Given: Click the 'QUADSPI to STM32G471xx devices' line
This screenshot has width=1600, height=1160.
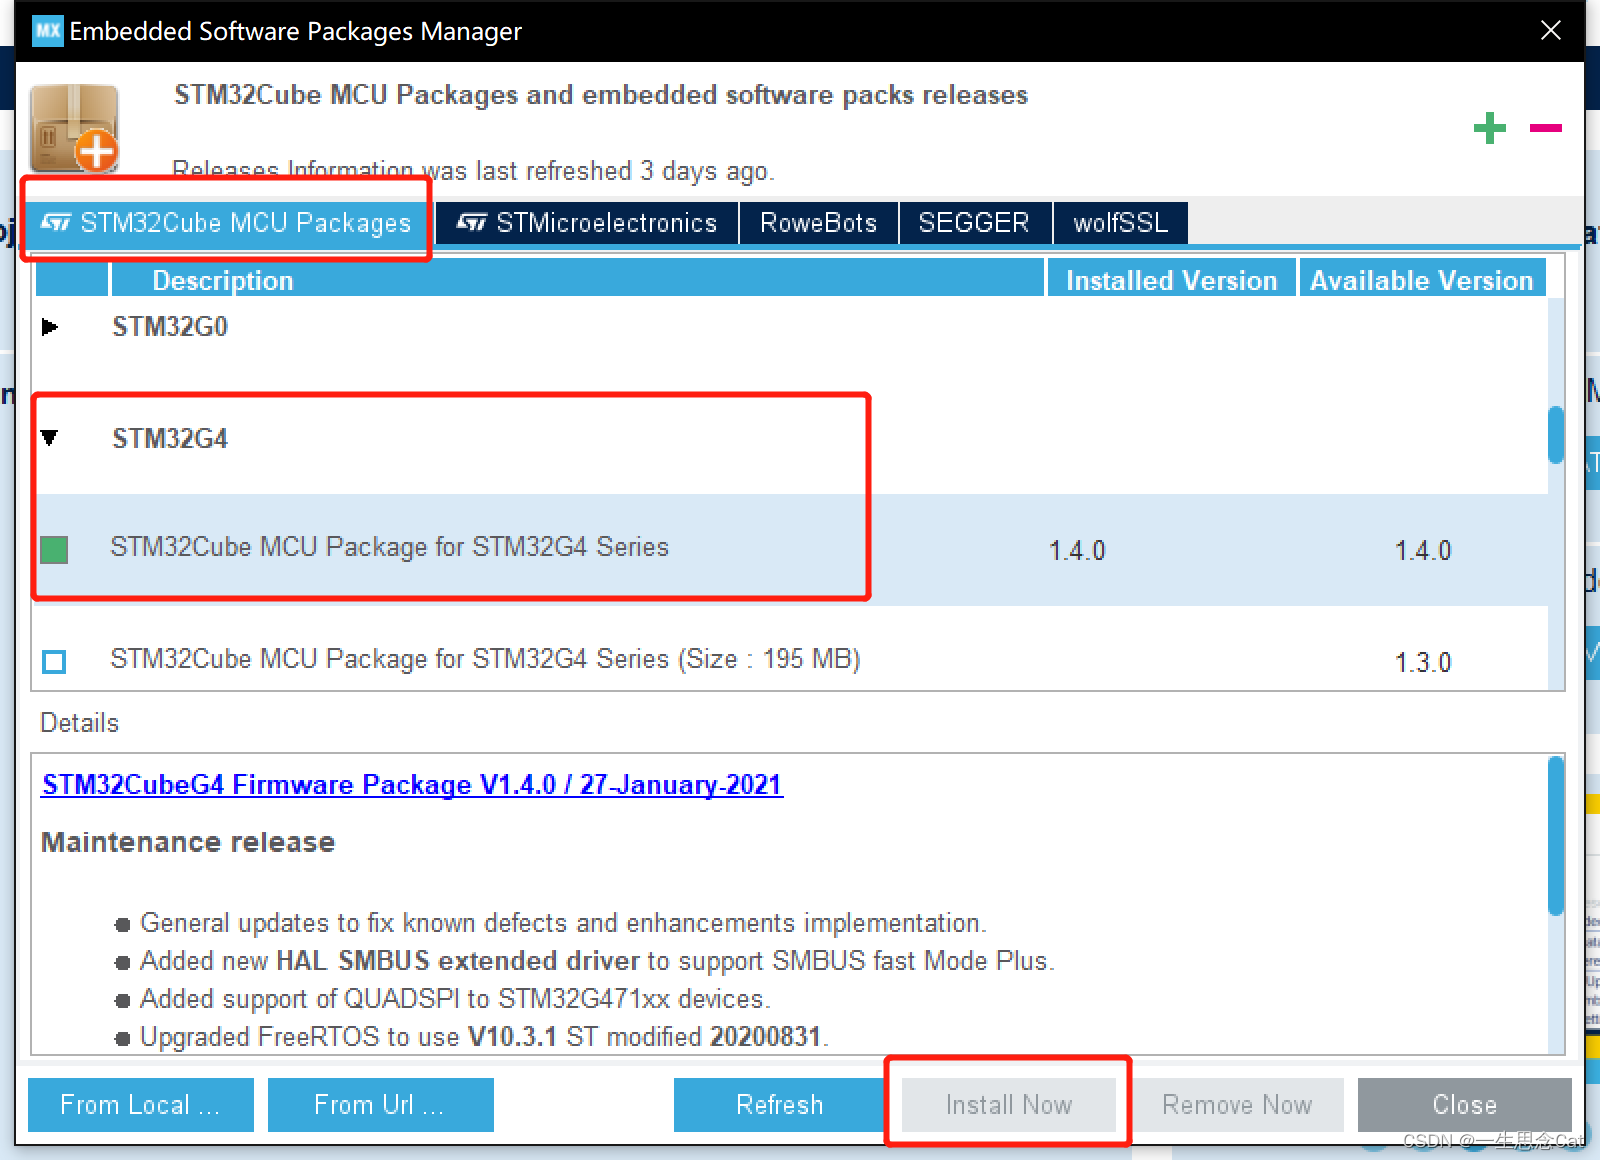Looking at the screenshot, I should click(455, 999).
